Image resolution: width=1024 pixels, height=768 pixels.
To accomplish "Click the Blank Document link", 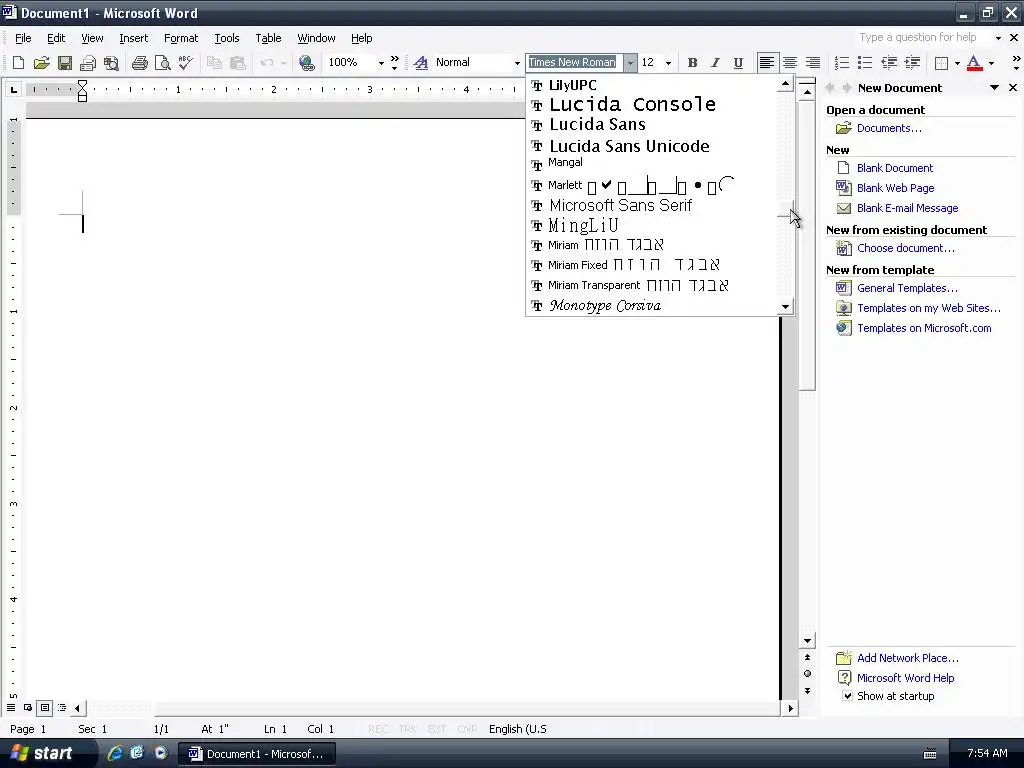I will (x=895, y=168).
